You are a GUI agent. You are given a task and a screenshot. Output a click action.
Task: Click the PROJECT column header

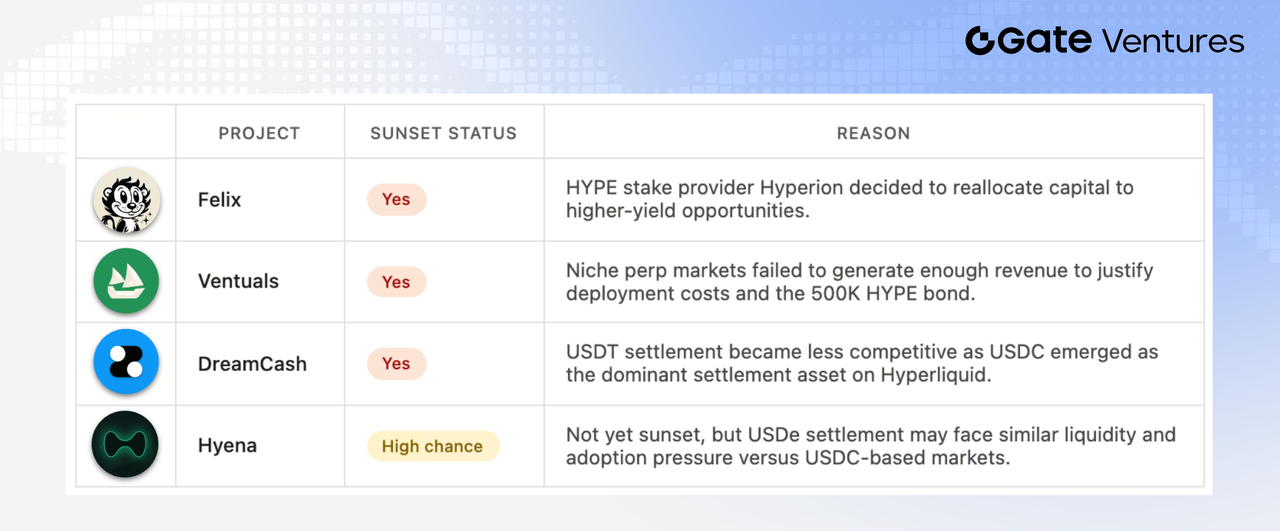tap(259, 133)
